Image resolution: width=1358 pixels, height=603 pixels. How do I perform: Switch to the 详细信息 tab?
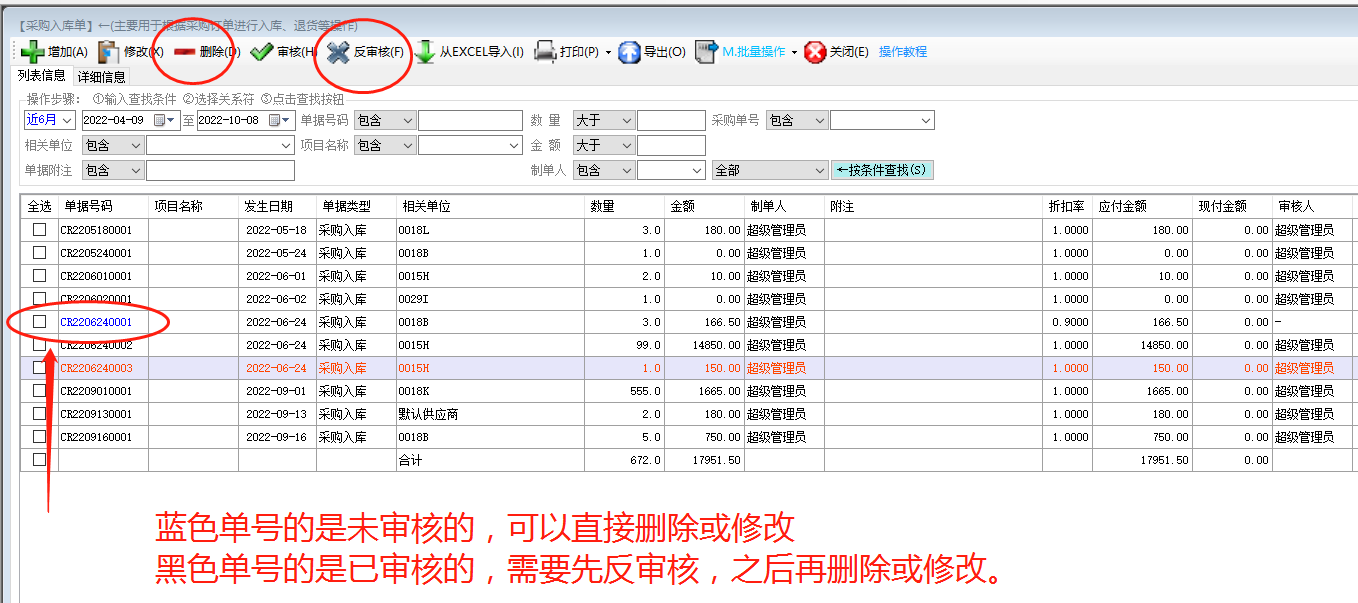101,77
